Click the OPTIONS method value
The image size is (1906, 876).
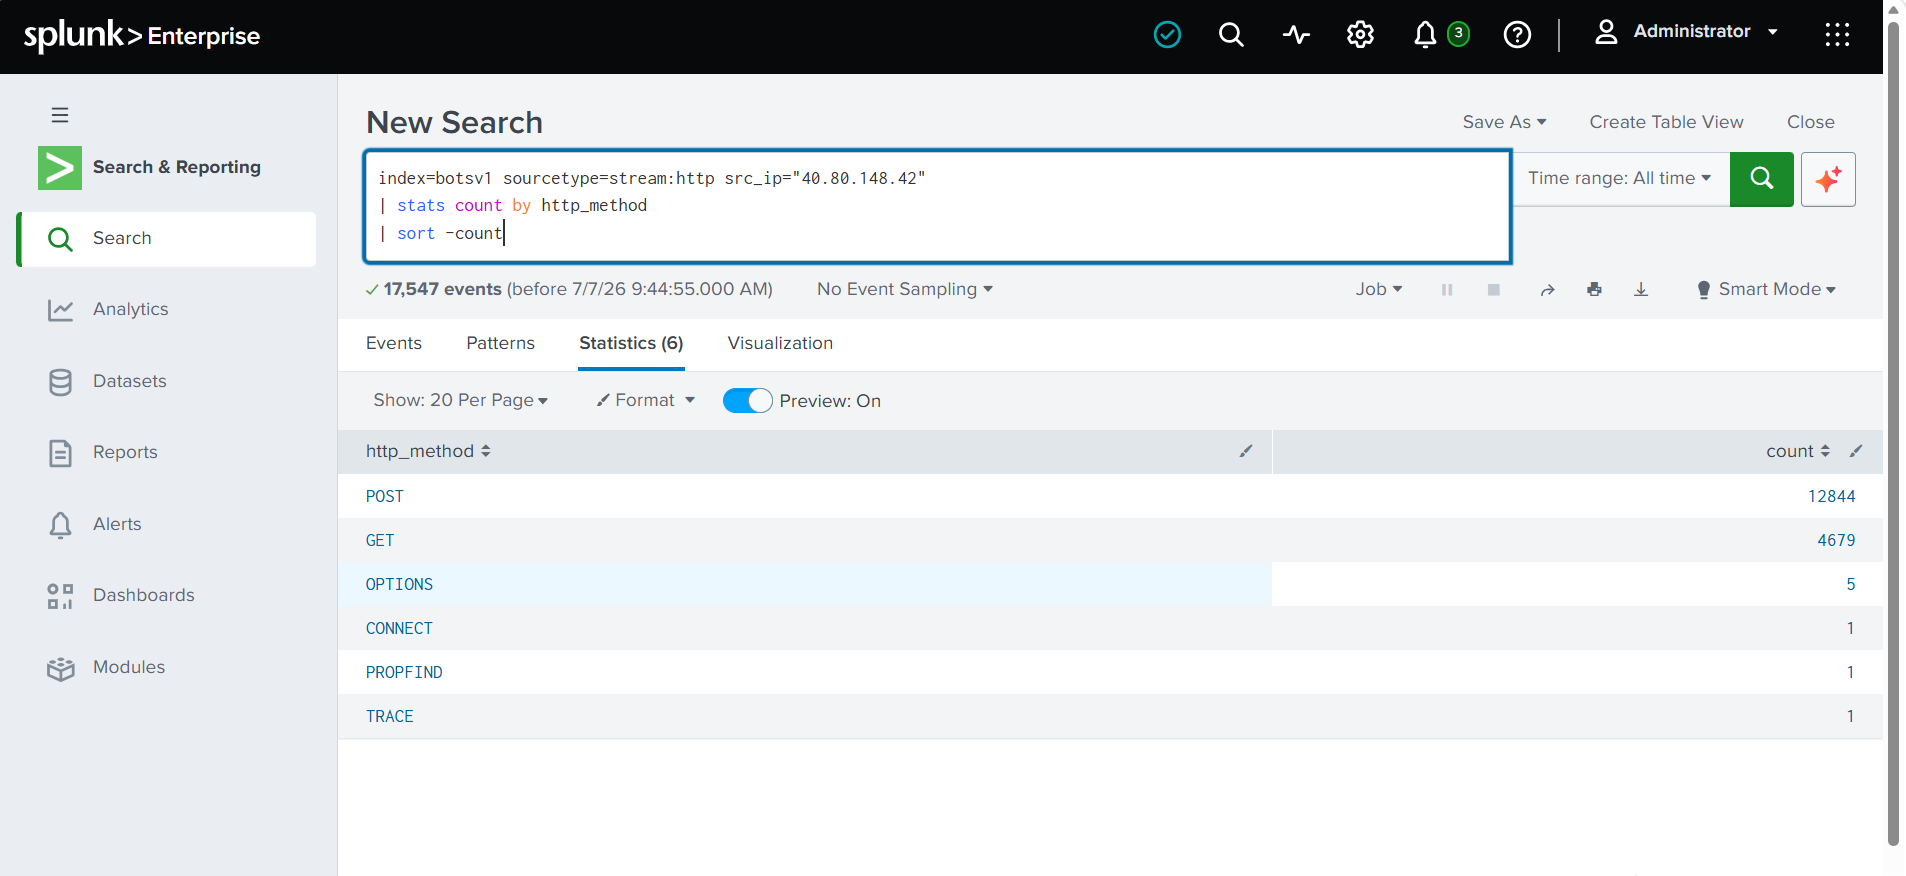click(399, 584)
